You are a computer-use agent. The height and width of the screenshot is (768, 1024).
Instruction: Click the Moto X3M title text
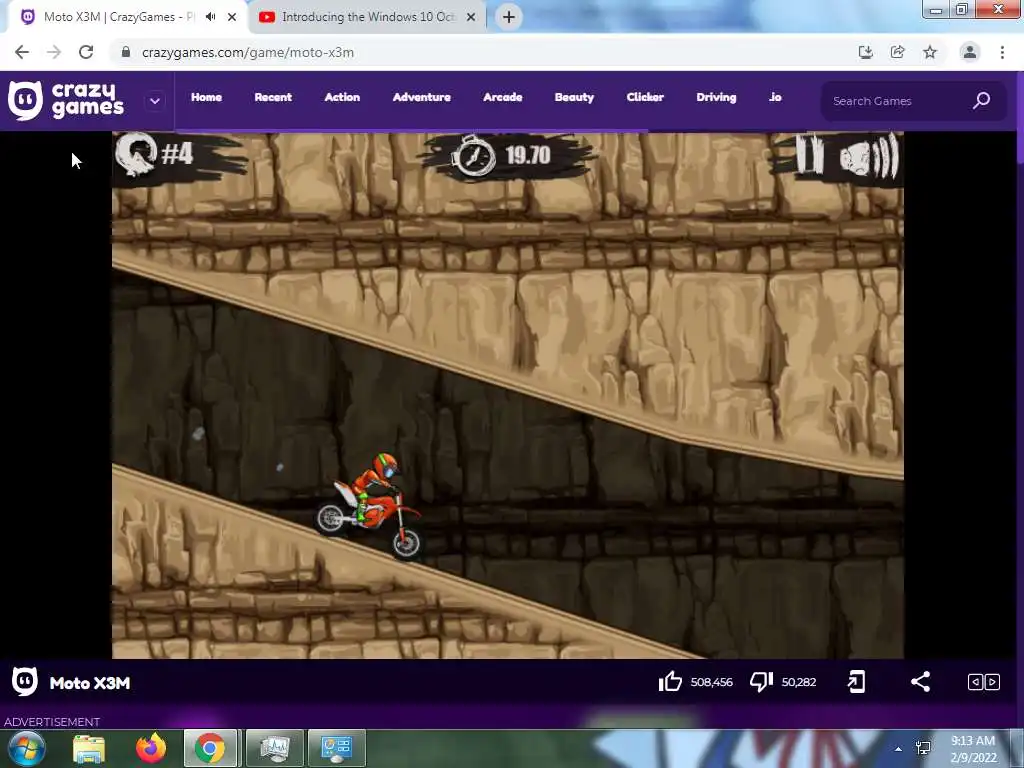pyautogui.click(x=90, y=683)
